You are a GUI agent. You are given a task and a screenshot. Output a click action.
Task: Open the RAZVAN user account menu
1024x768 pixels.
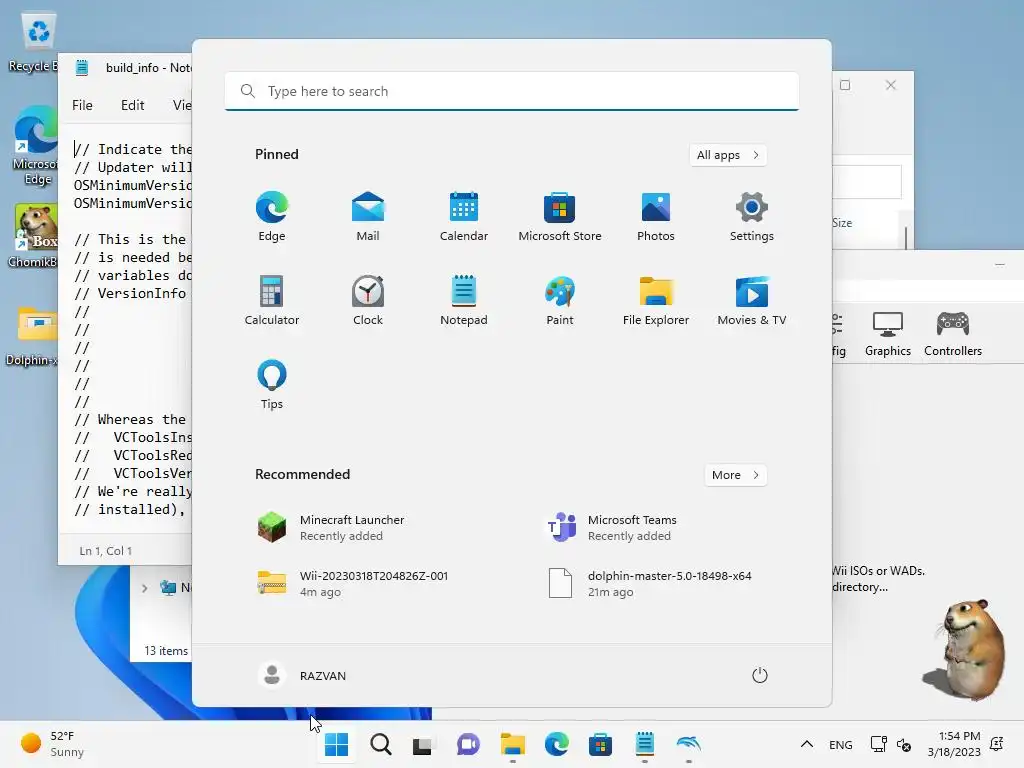click(x=302, y=675)
